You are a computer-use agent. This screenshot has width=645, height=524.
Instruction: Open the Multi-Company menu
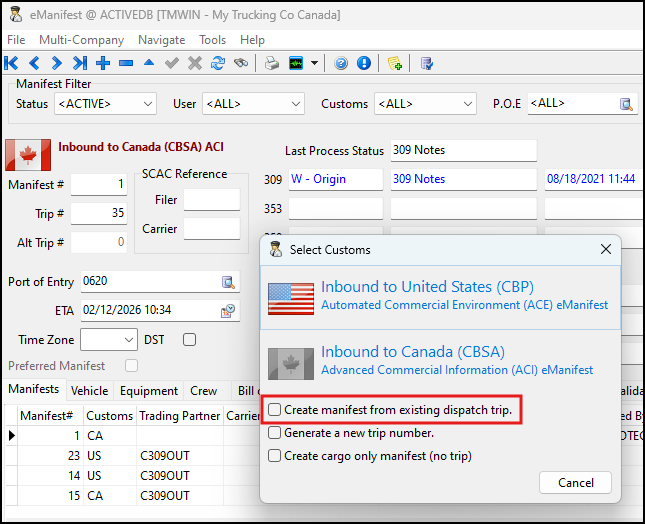[x=81, y=40]
